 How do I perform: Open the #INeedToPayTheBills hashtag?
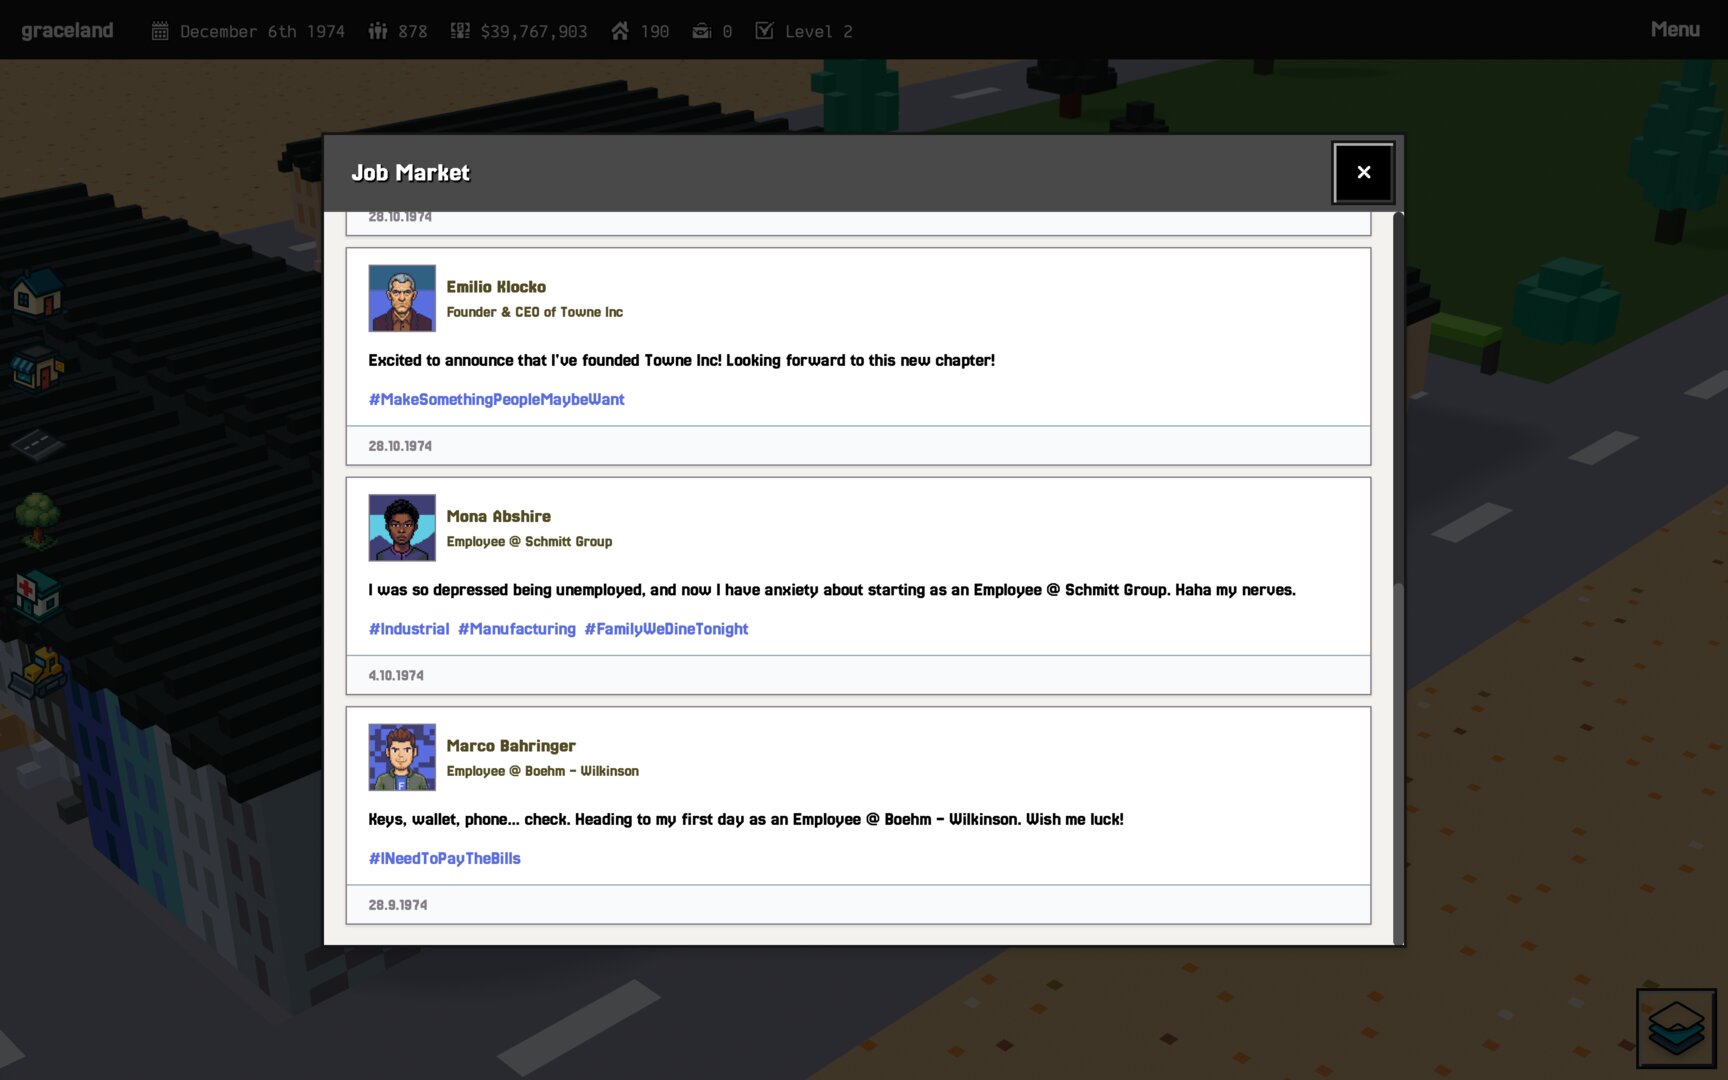(444, 858)
